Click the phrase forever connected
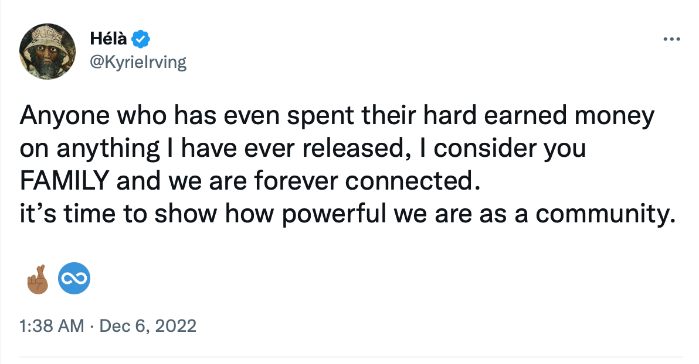699x364 pixels. 367,181
